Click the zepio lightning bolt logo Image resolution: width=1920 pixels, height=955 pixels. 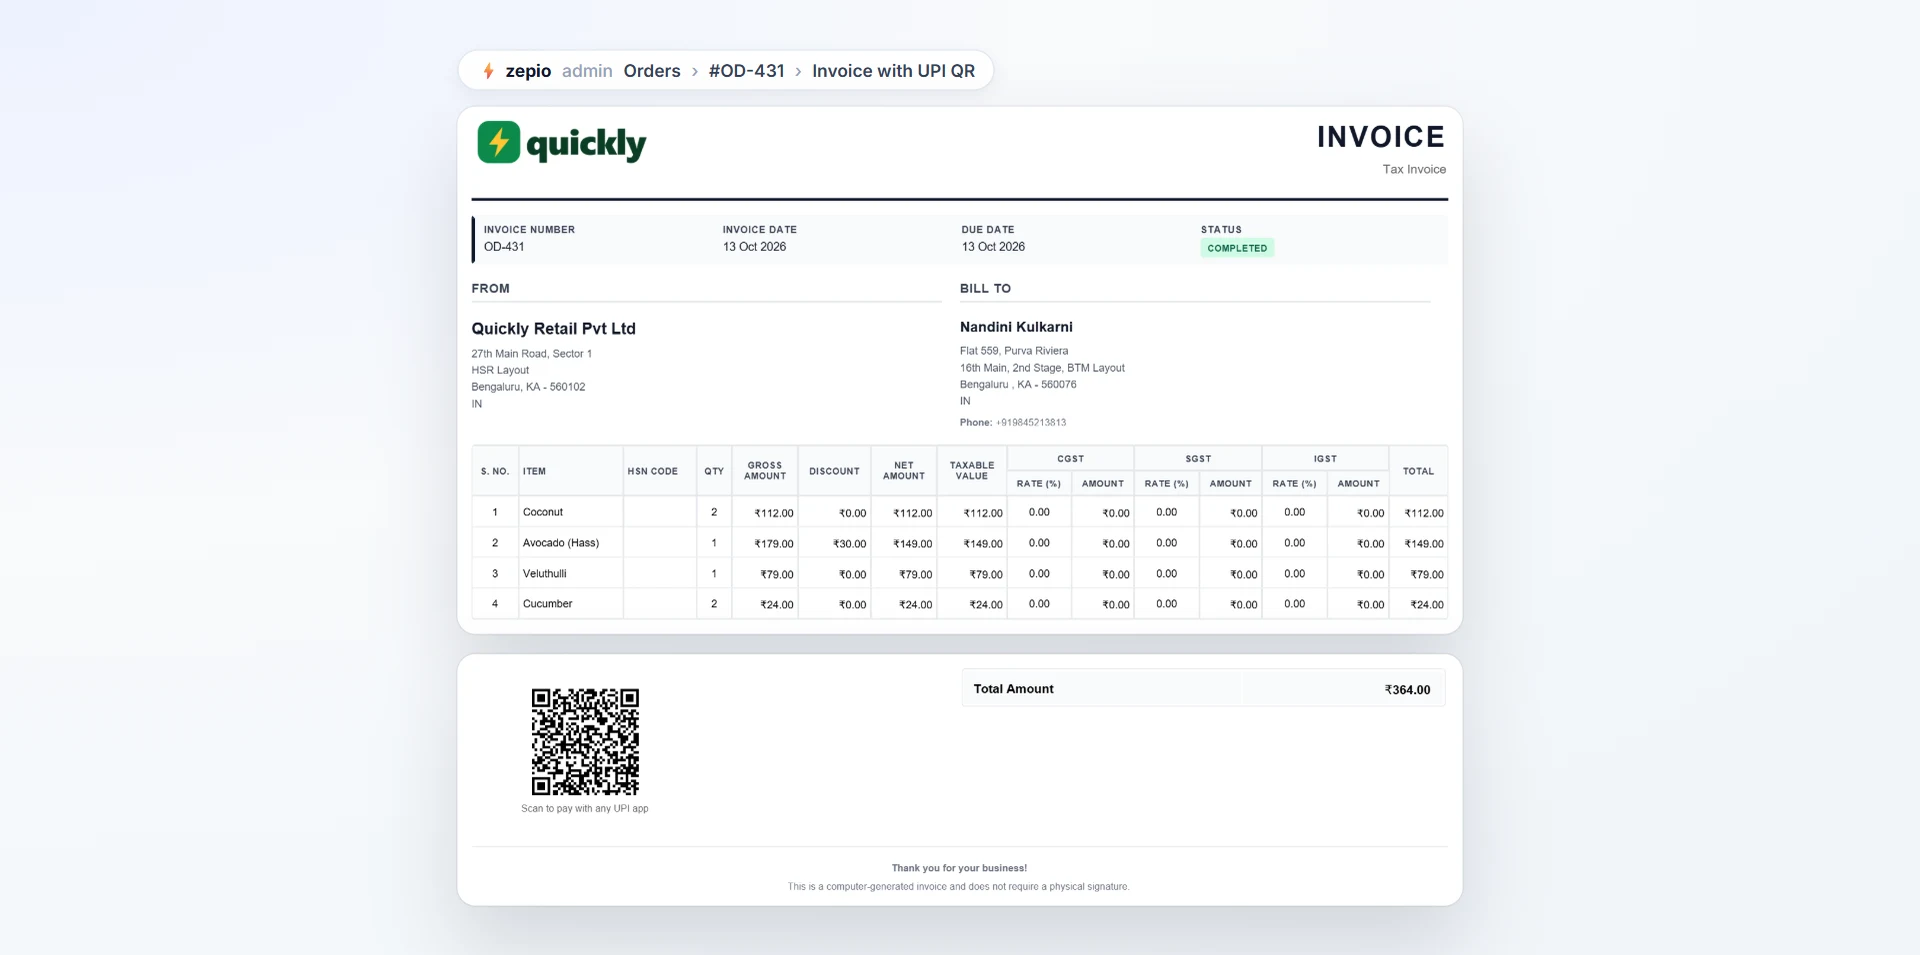coord(488,71)
